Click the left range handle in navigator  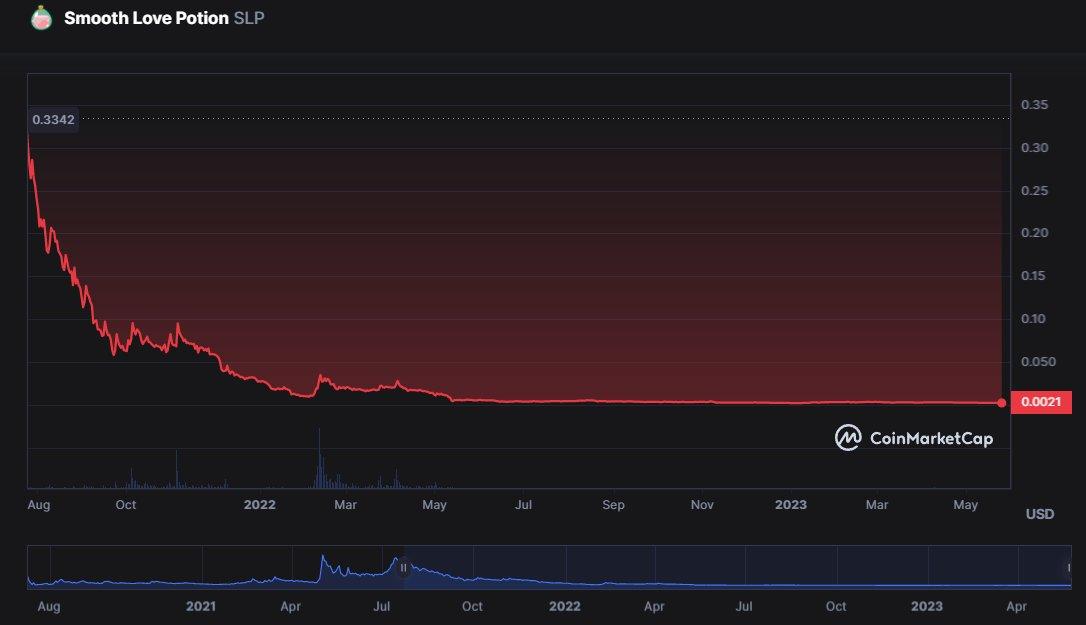point(404,567)
